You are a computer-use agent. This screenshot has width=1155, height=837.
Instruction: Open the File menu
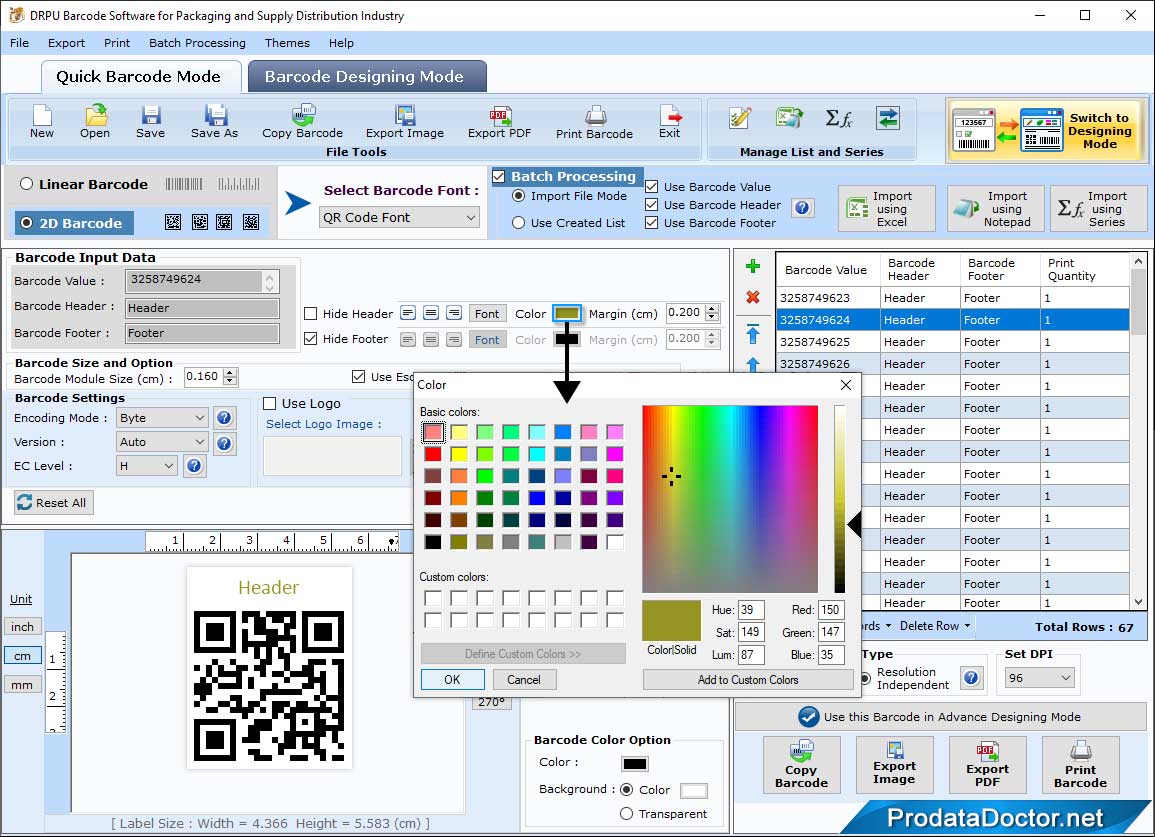19,43
